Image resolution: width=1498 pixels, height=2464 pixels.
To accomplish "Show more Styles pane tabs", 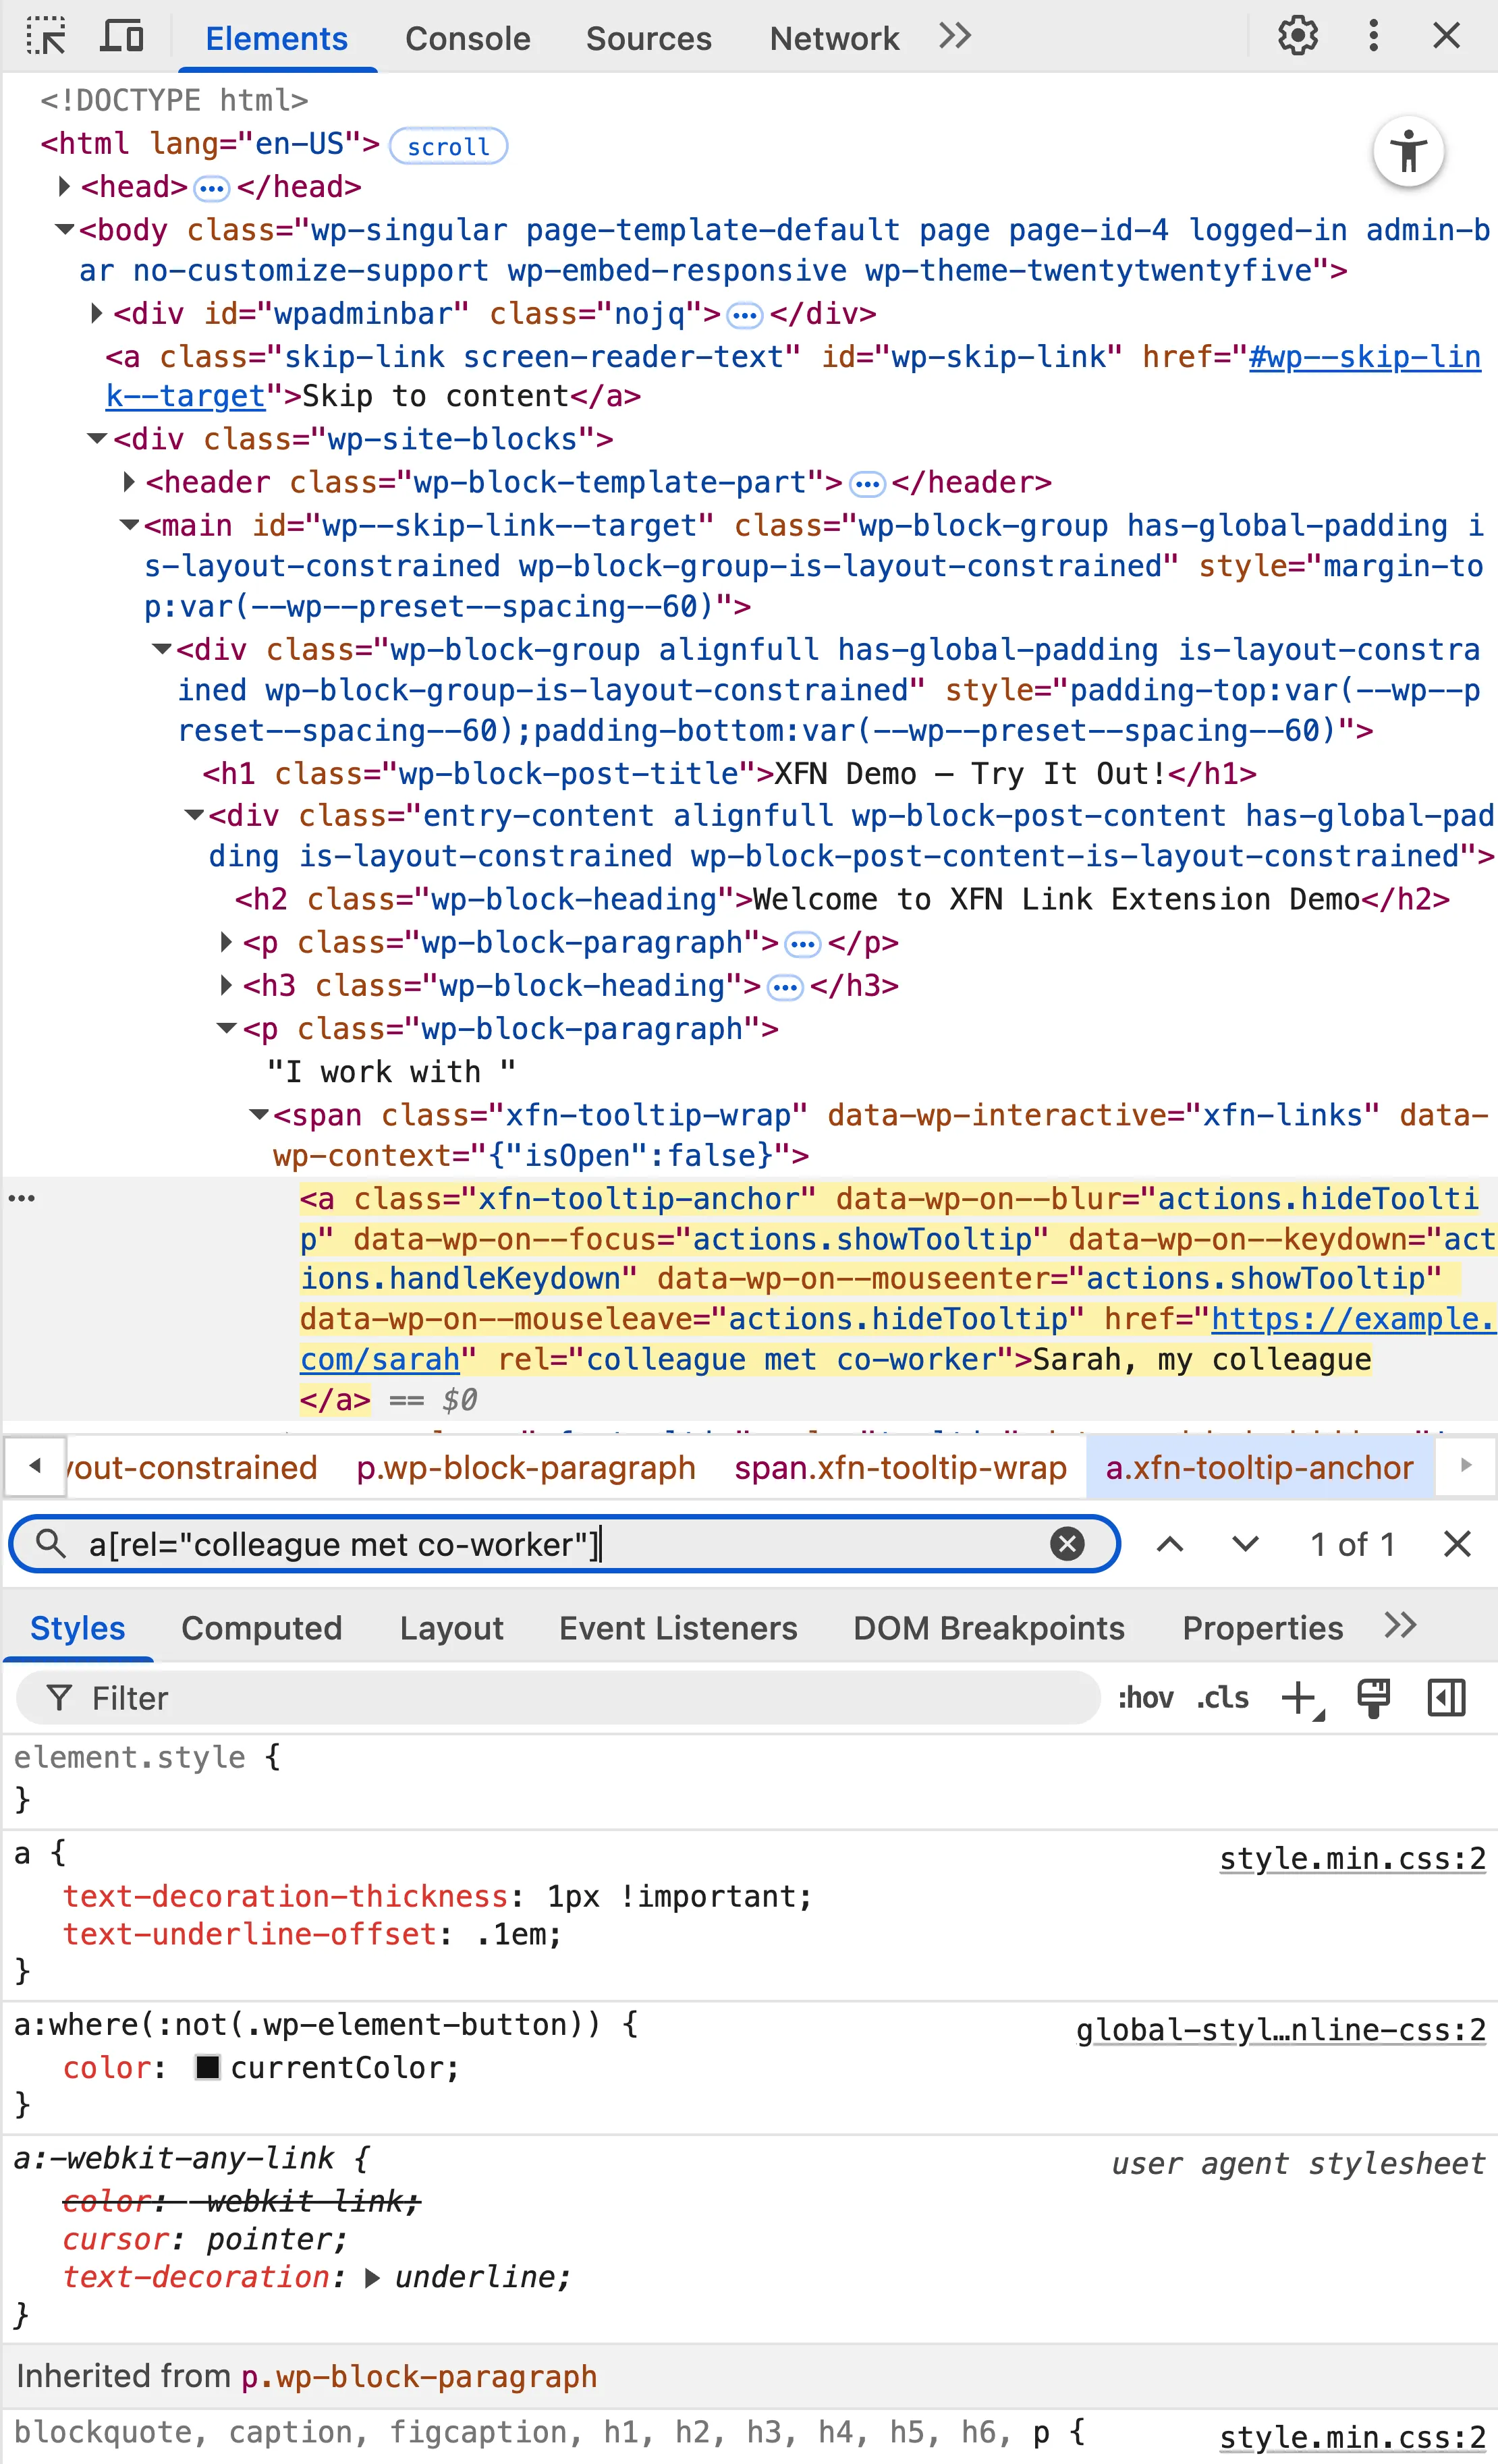I will (1400, 1626).
